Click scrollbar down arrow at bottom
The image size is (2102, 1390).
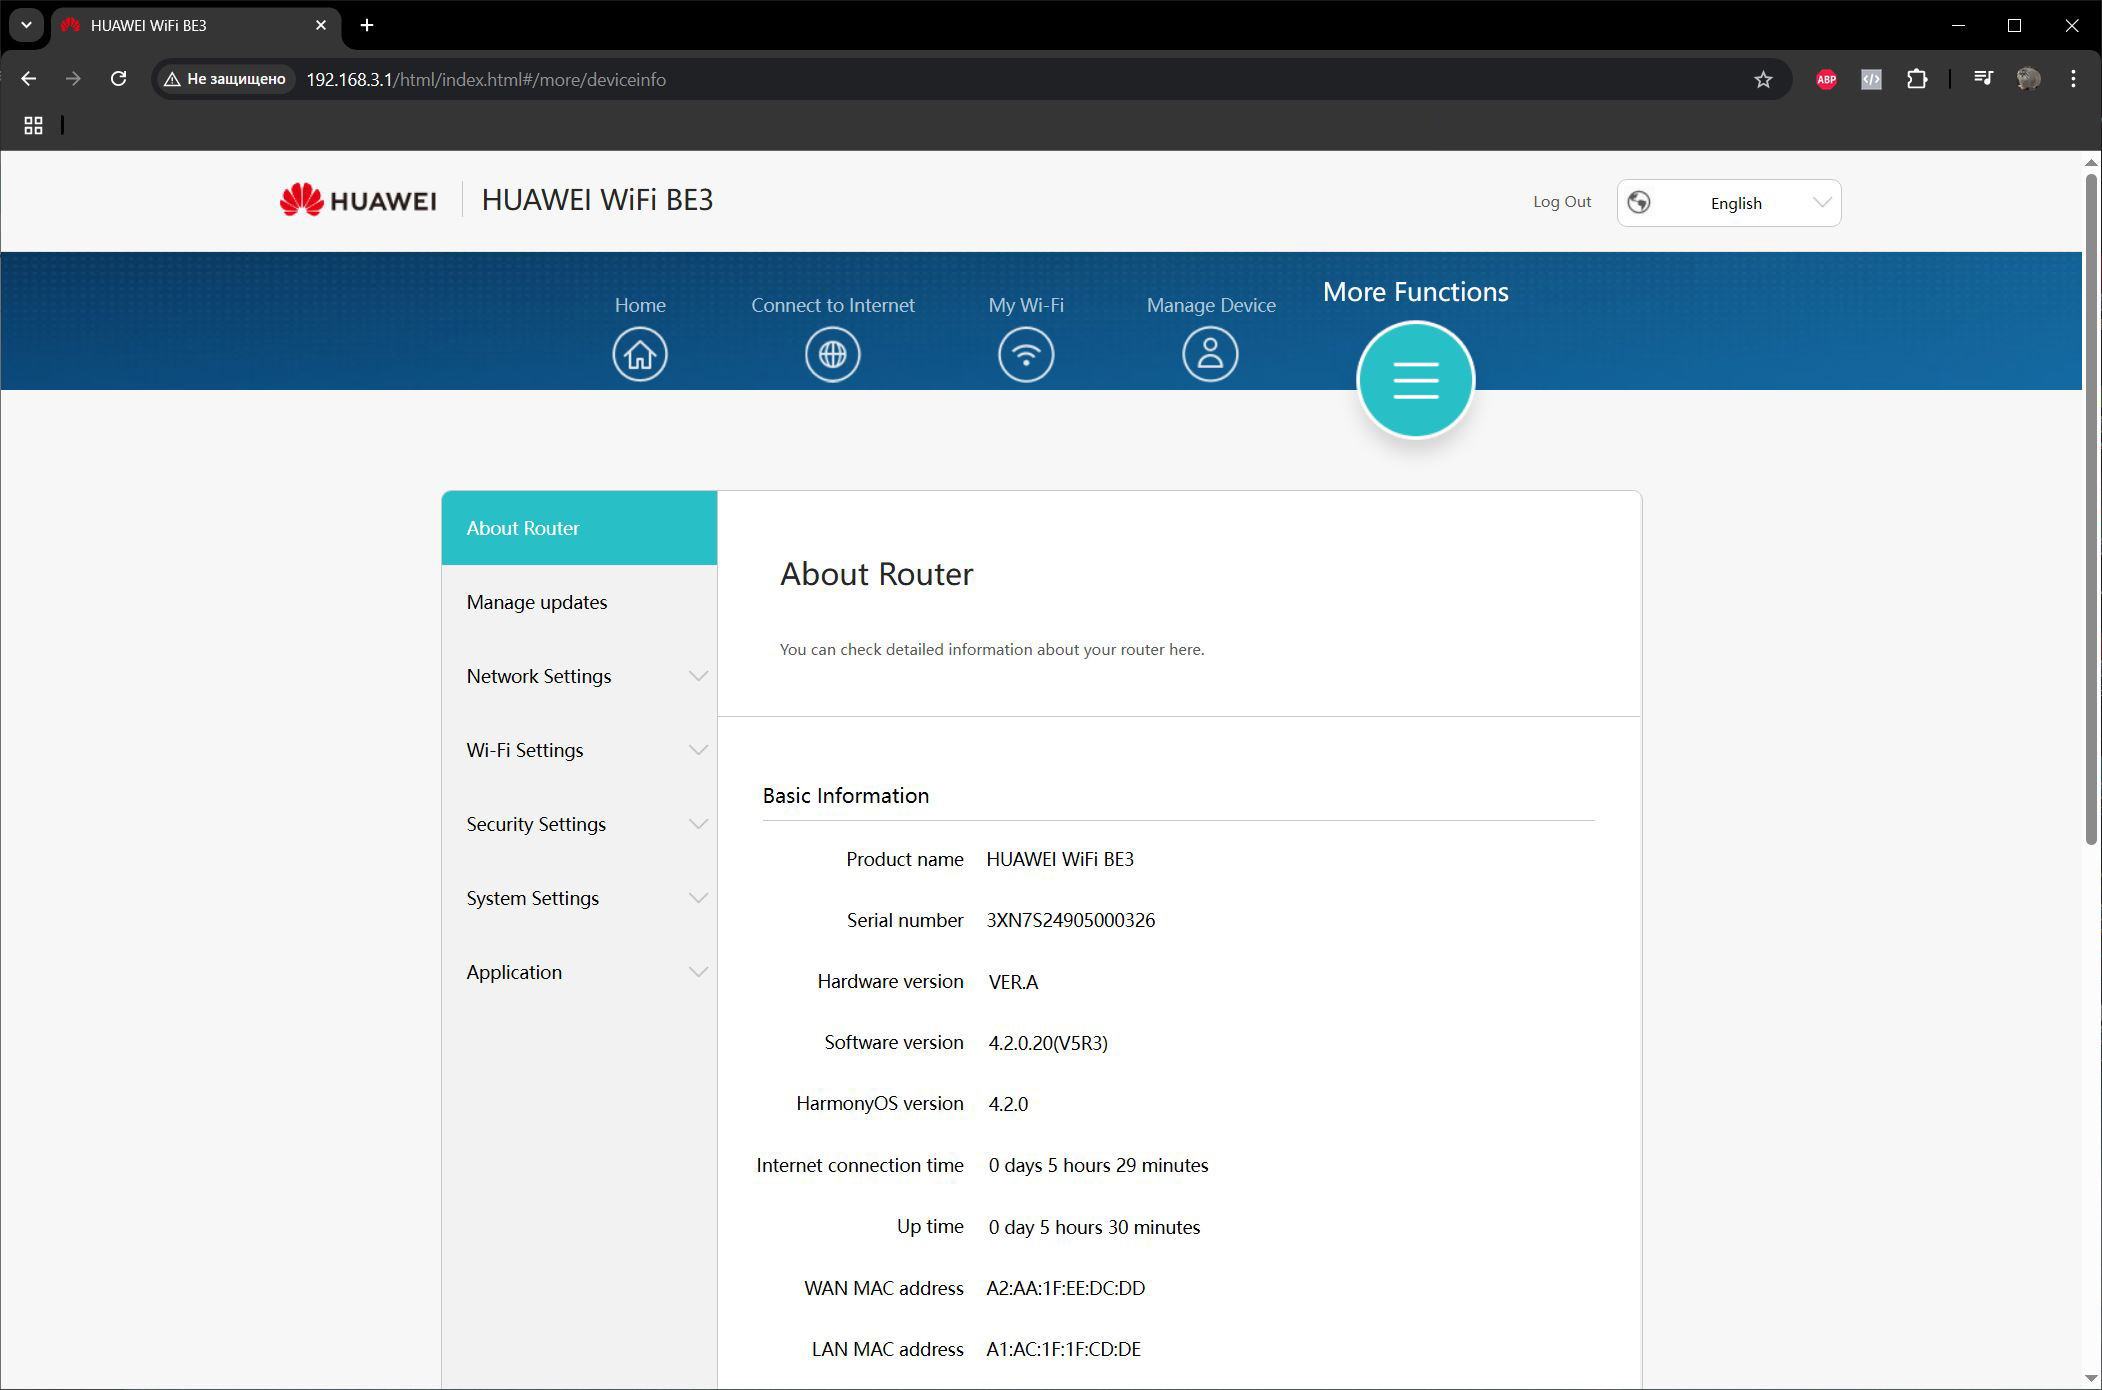[2091, 1379]
